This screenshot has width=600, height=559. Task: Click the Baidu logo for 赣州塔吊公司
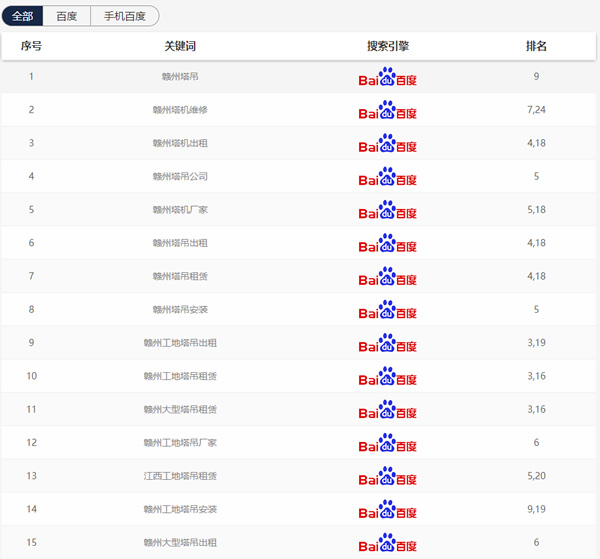(x=387, y=176)
